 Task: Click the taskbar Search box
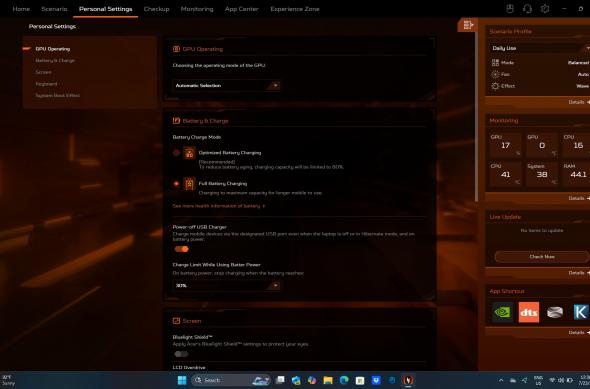tap(231, 380)
